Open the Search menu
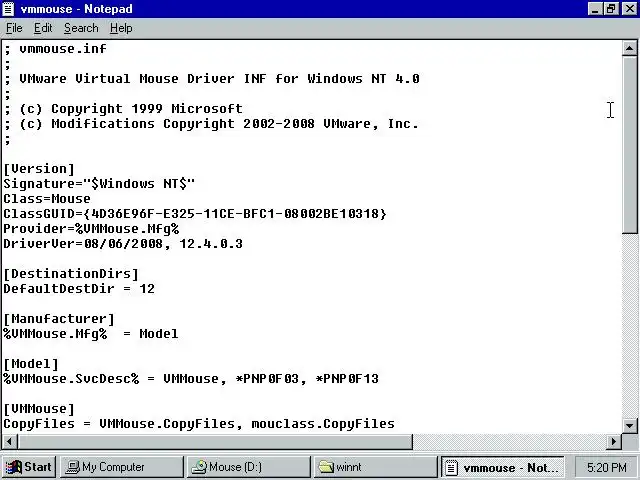Viewport: 640px width, 480px height. tap(81, 28)
